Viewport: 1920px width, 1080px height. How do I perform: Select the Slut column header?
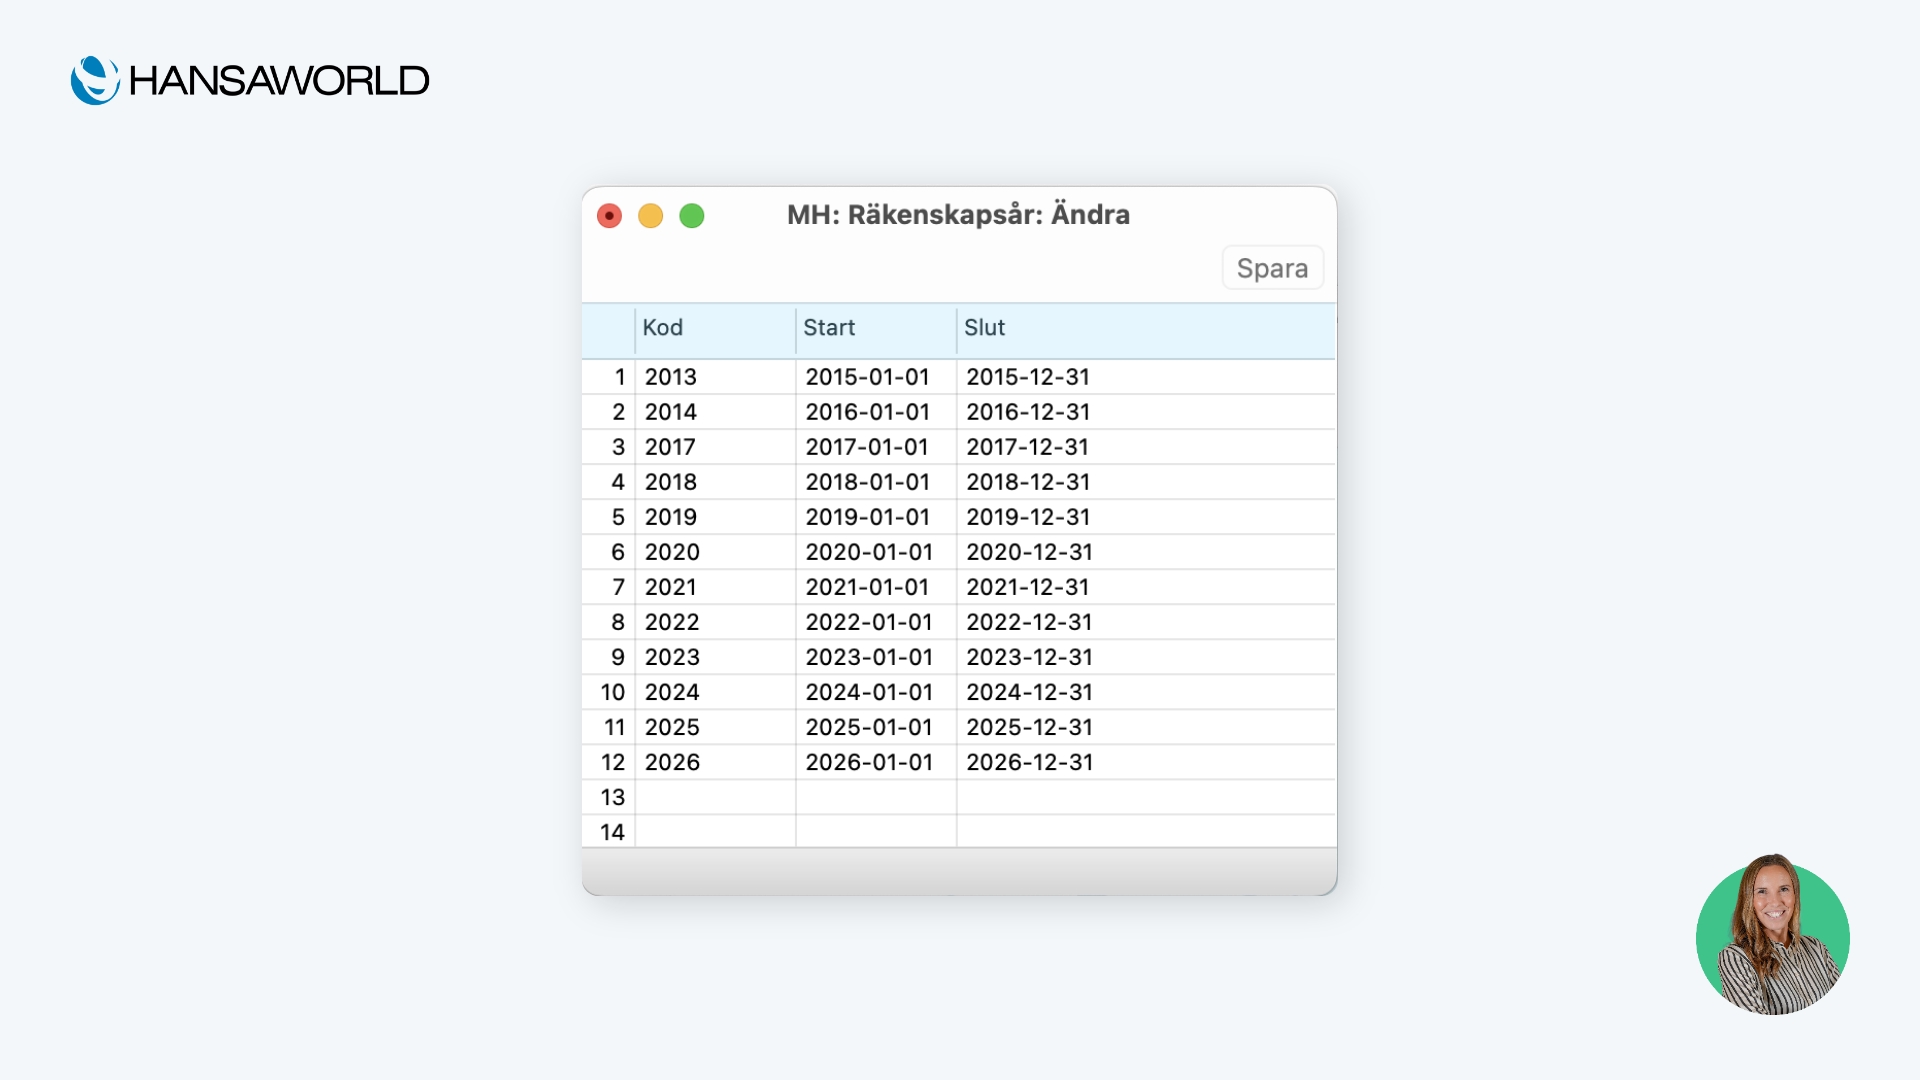[1145, 328]
